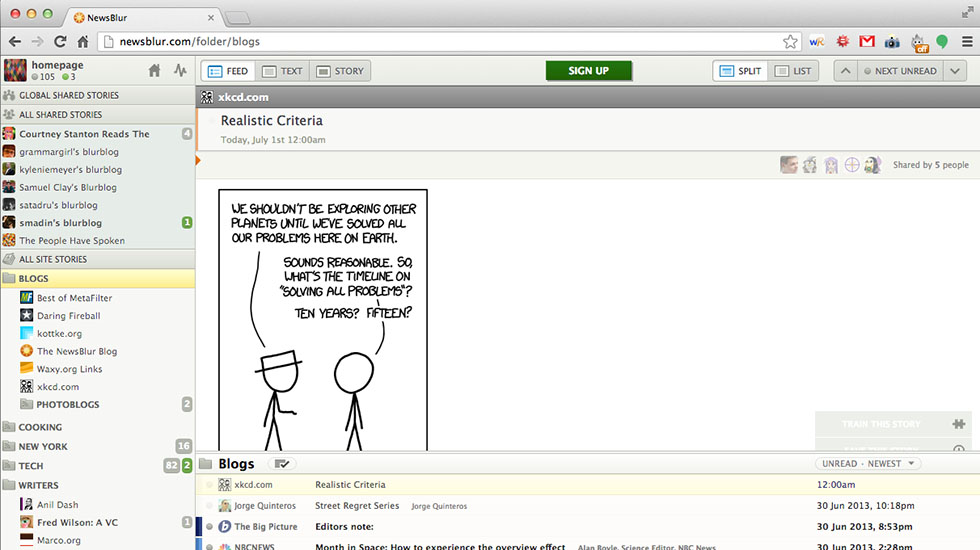Switch to Split layout view
Image resolution: width=980 pixels, height=550 pixels.
coord(740,71)
